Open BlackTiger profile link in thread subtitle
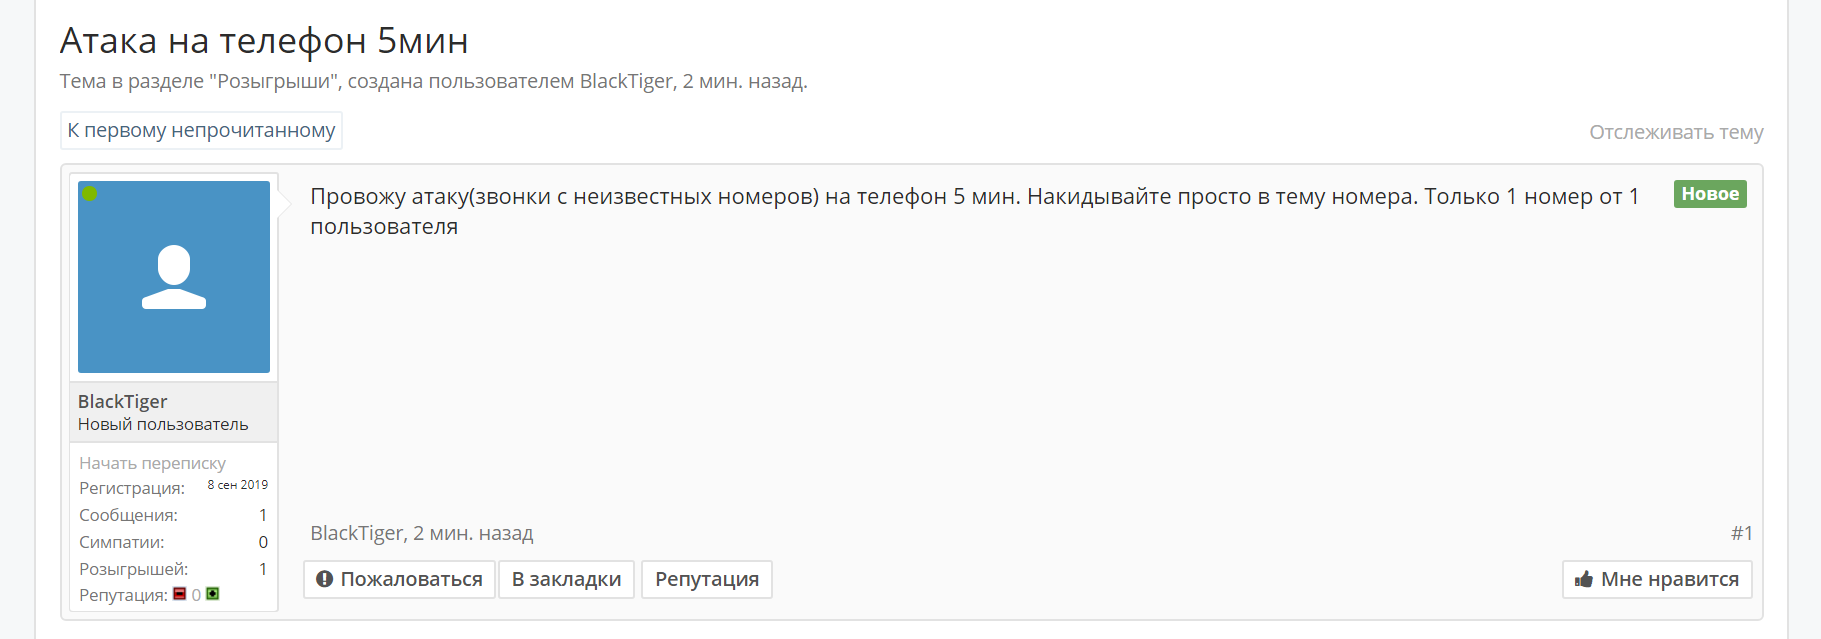 pyautogui.click(x=626, y=81)
